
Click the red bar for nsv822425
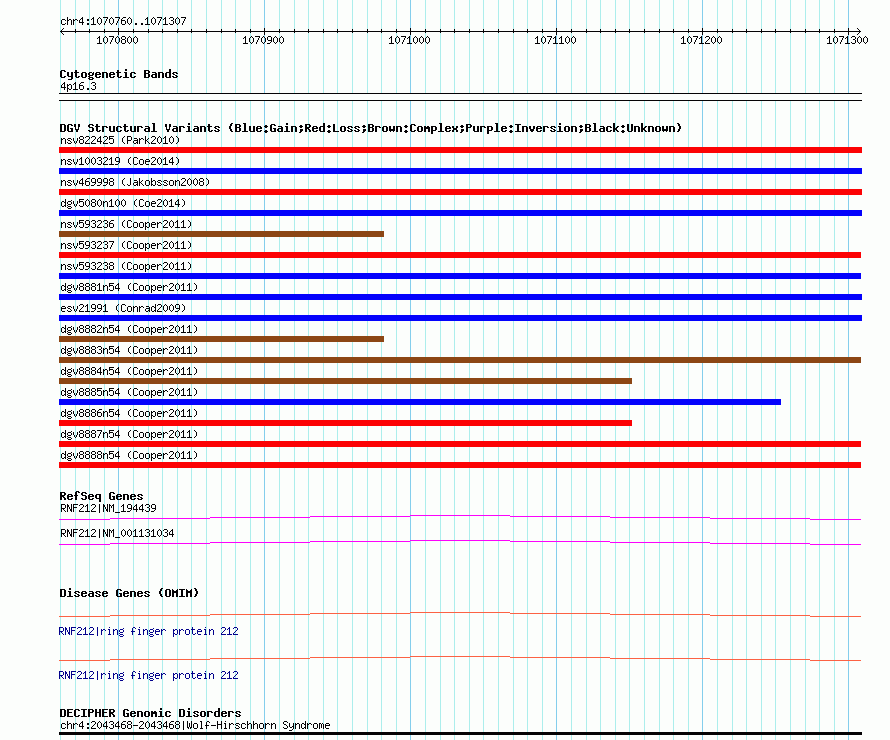click(460, 150)
